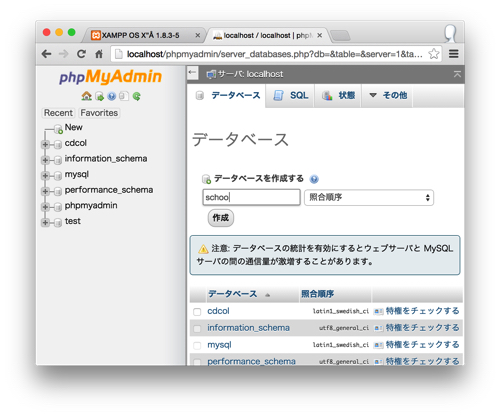Expand the test tree node
500x416 pixels.
pyautogui.click(x=45, y=222)
